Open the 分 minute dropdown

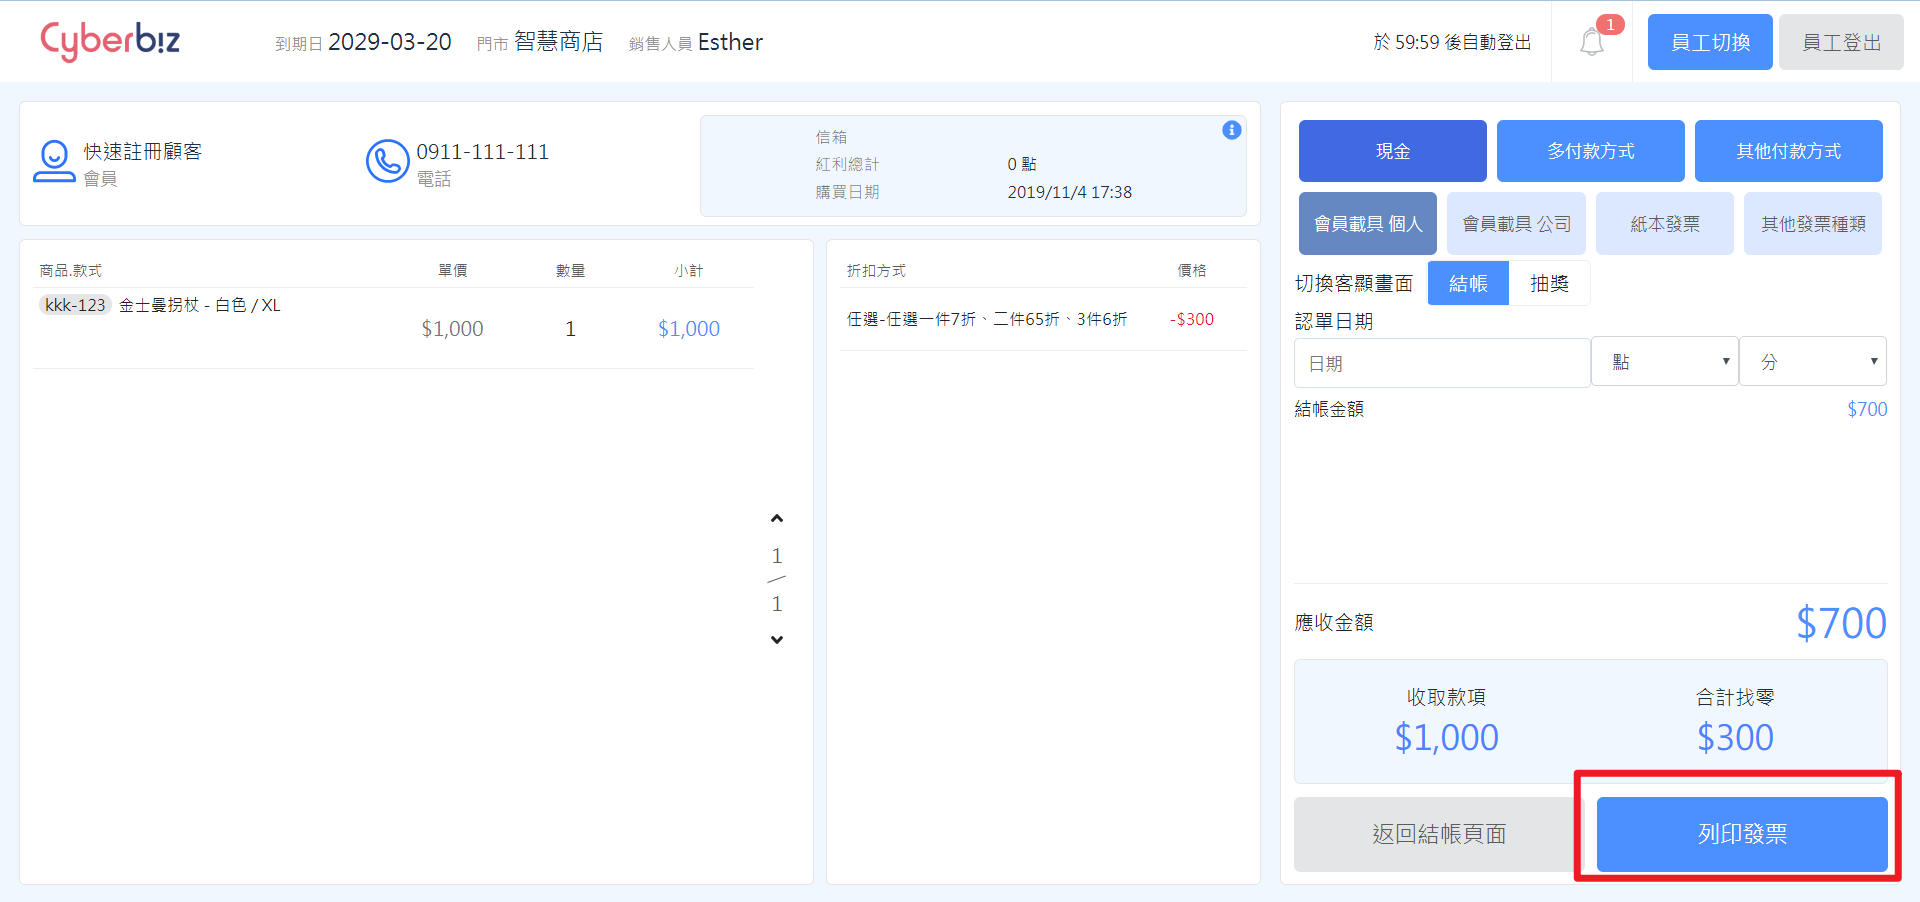pos(1812,362)
